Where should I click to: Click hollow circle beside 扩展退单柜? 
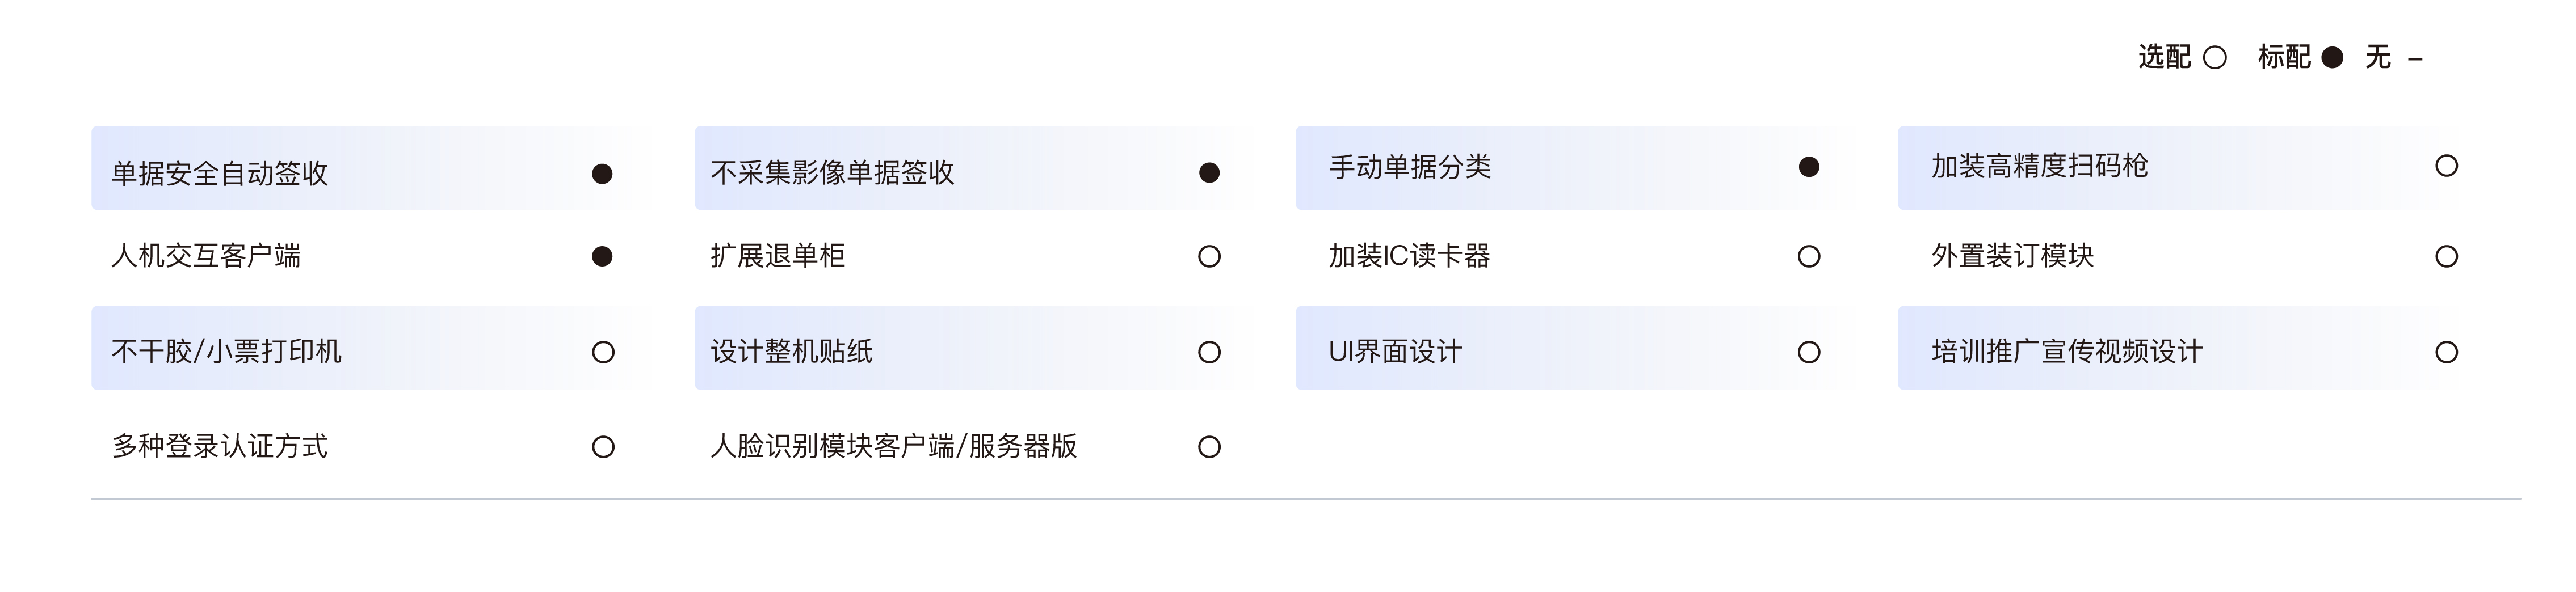1209,257
